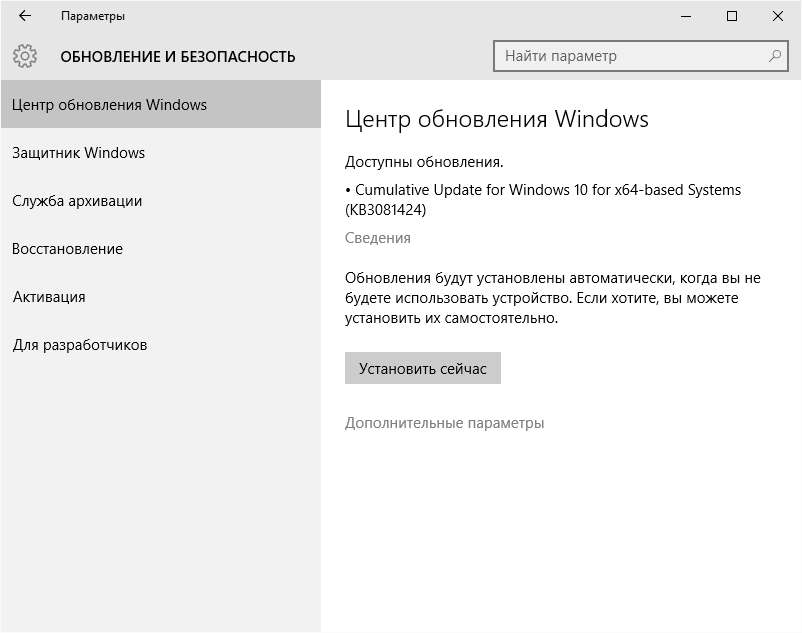This screenshot has width=802, height=633.
Task: Select 'Центр обновления Windows' in sidebar
Action: tap(161, 104)
